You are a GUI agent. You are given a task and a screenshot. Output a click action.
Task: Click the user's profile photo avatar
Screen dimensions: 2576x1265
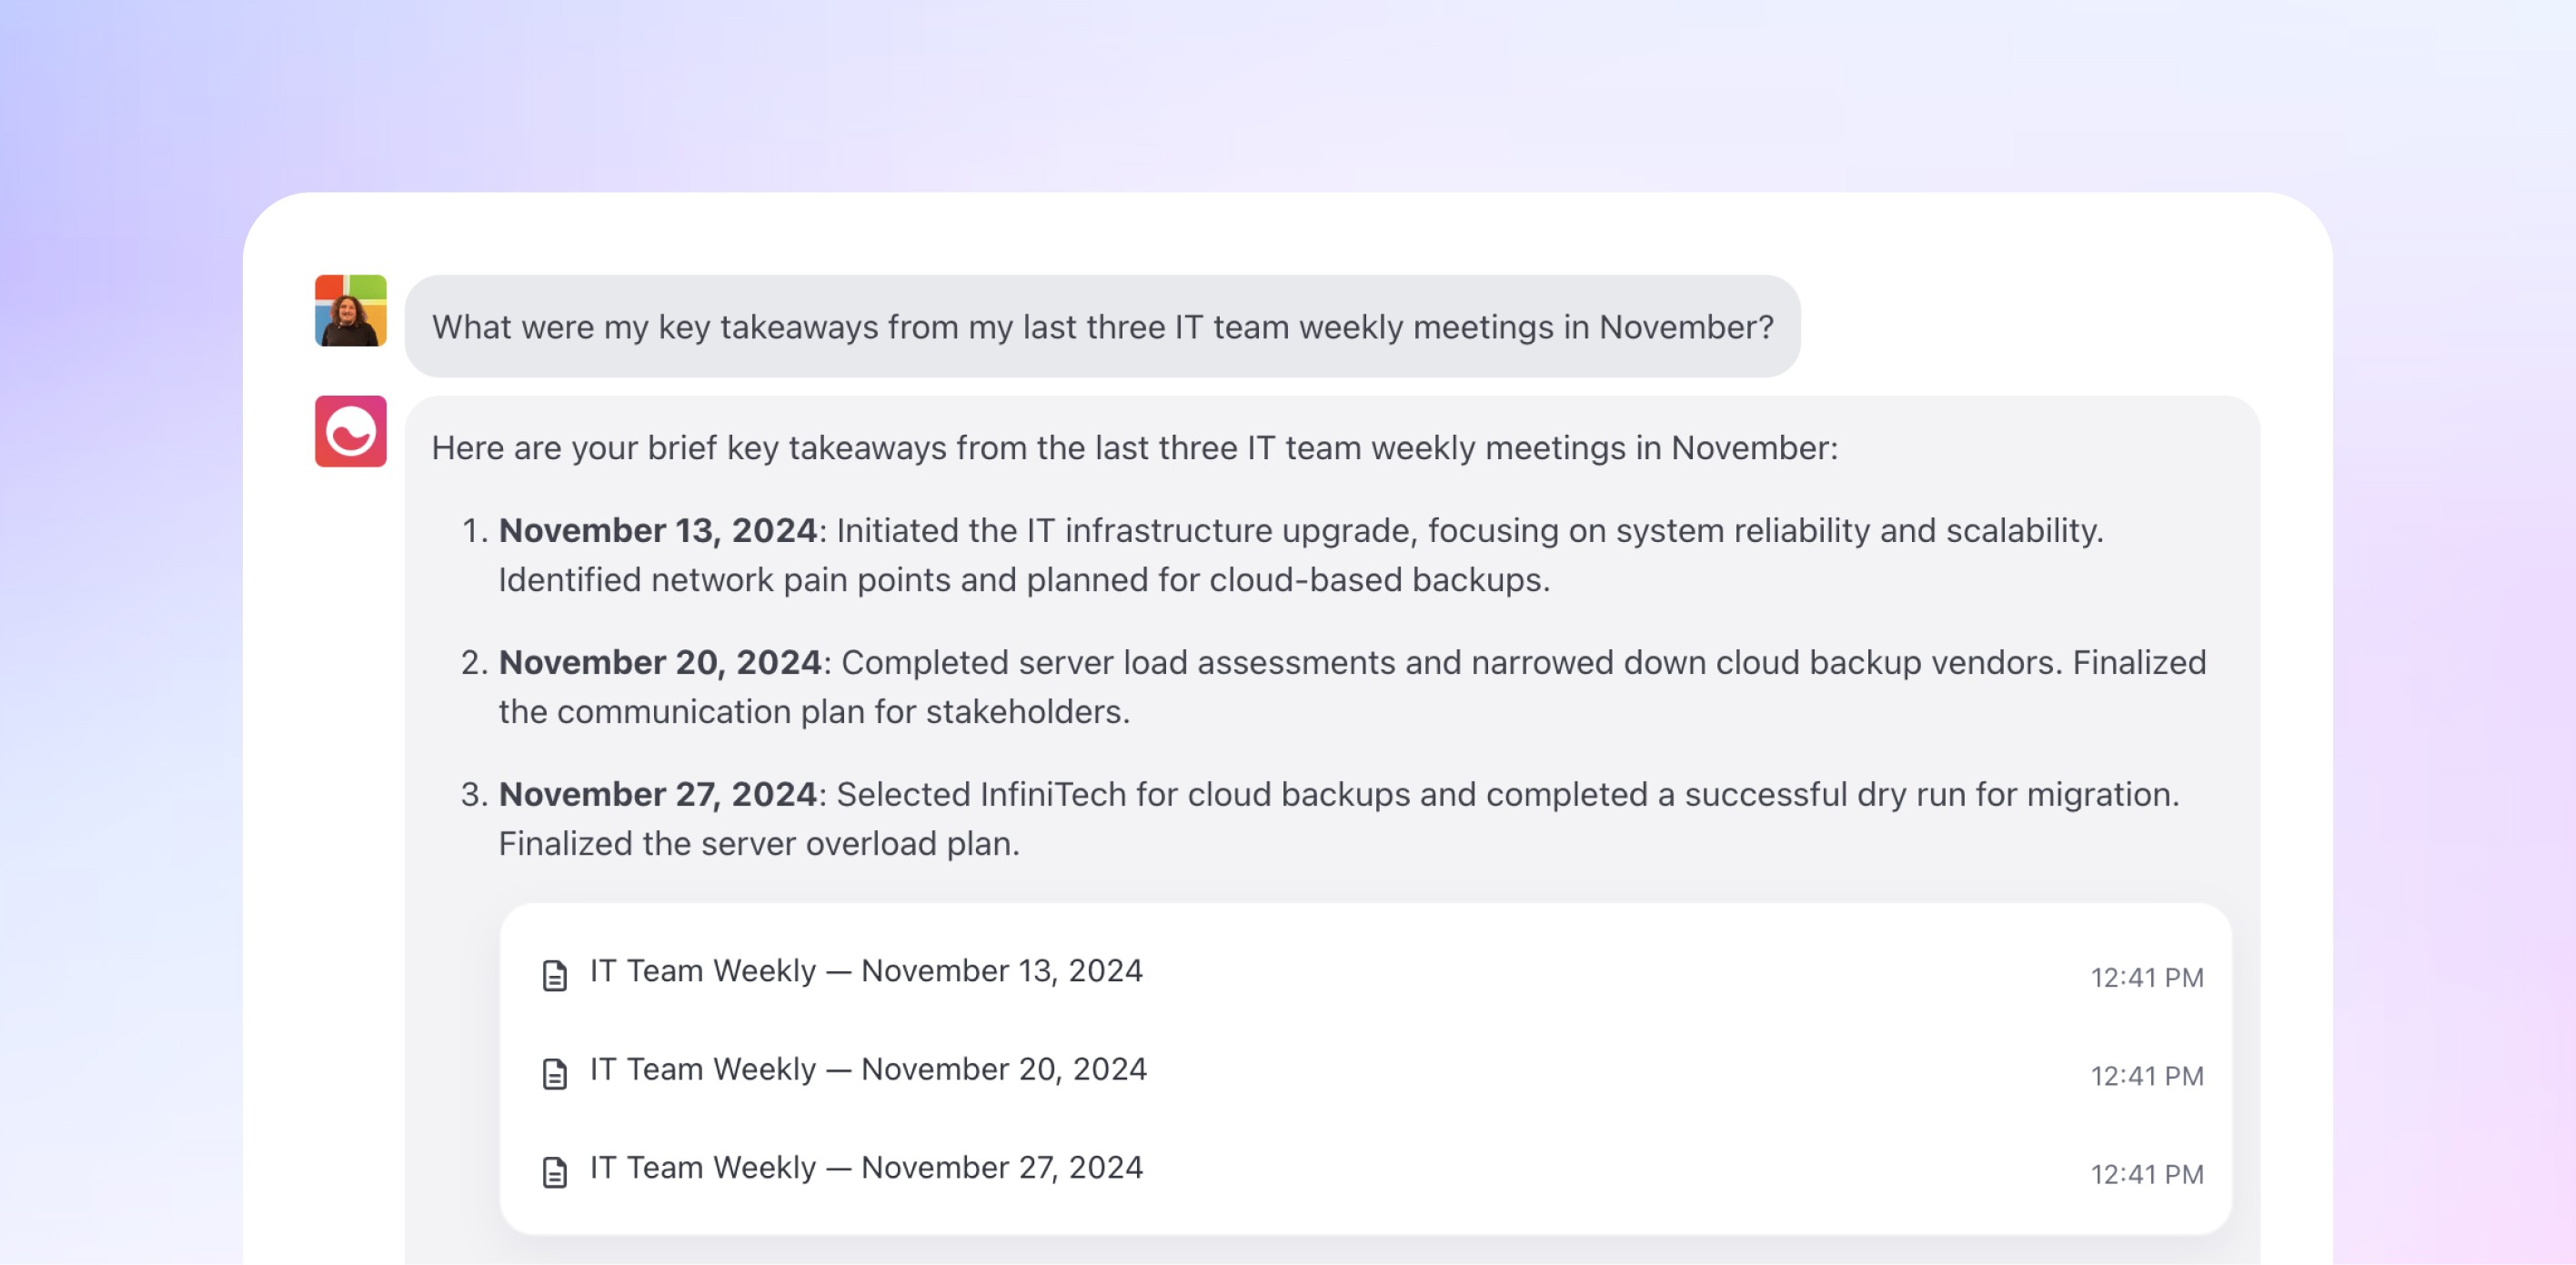[350, 311]
